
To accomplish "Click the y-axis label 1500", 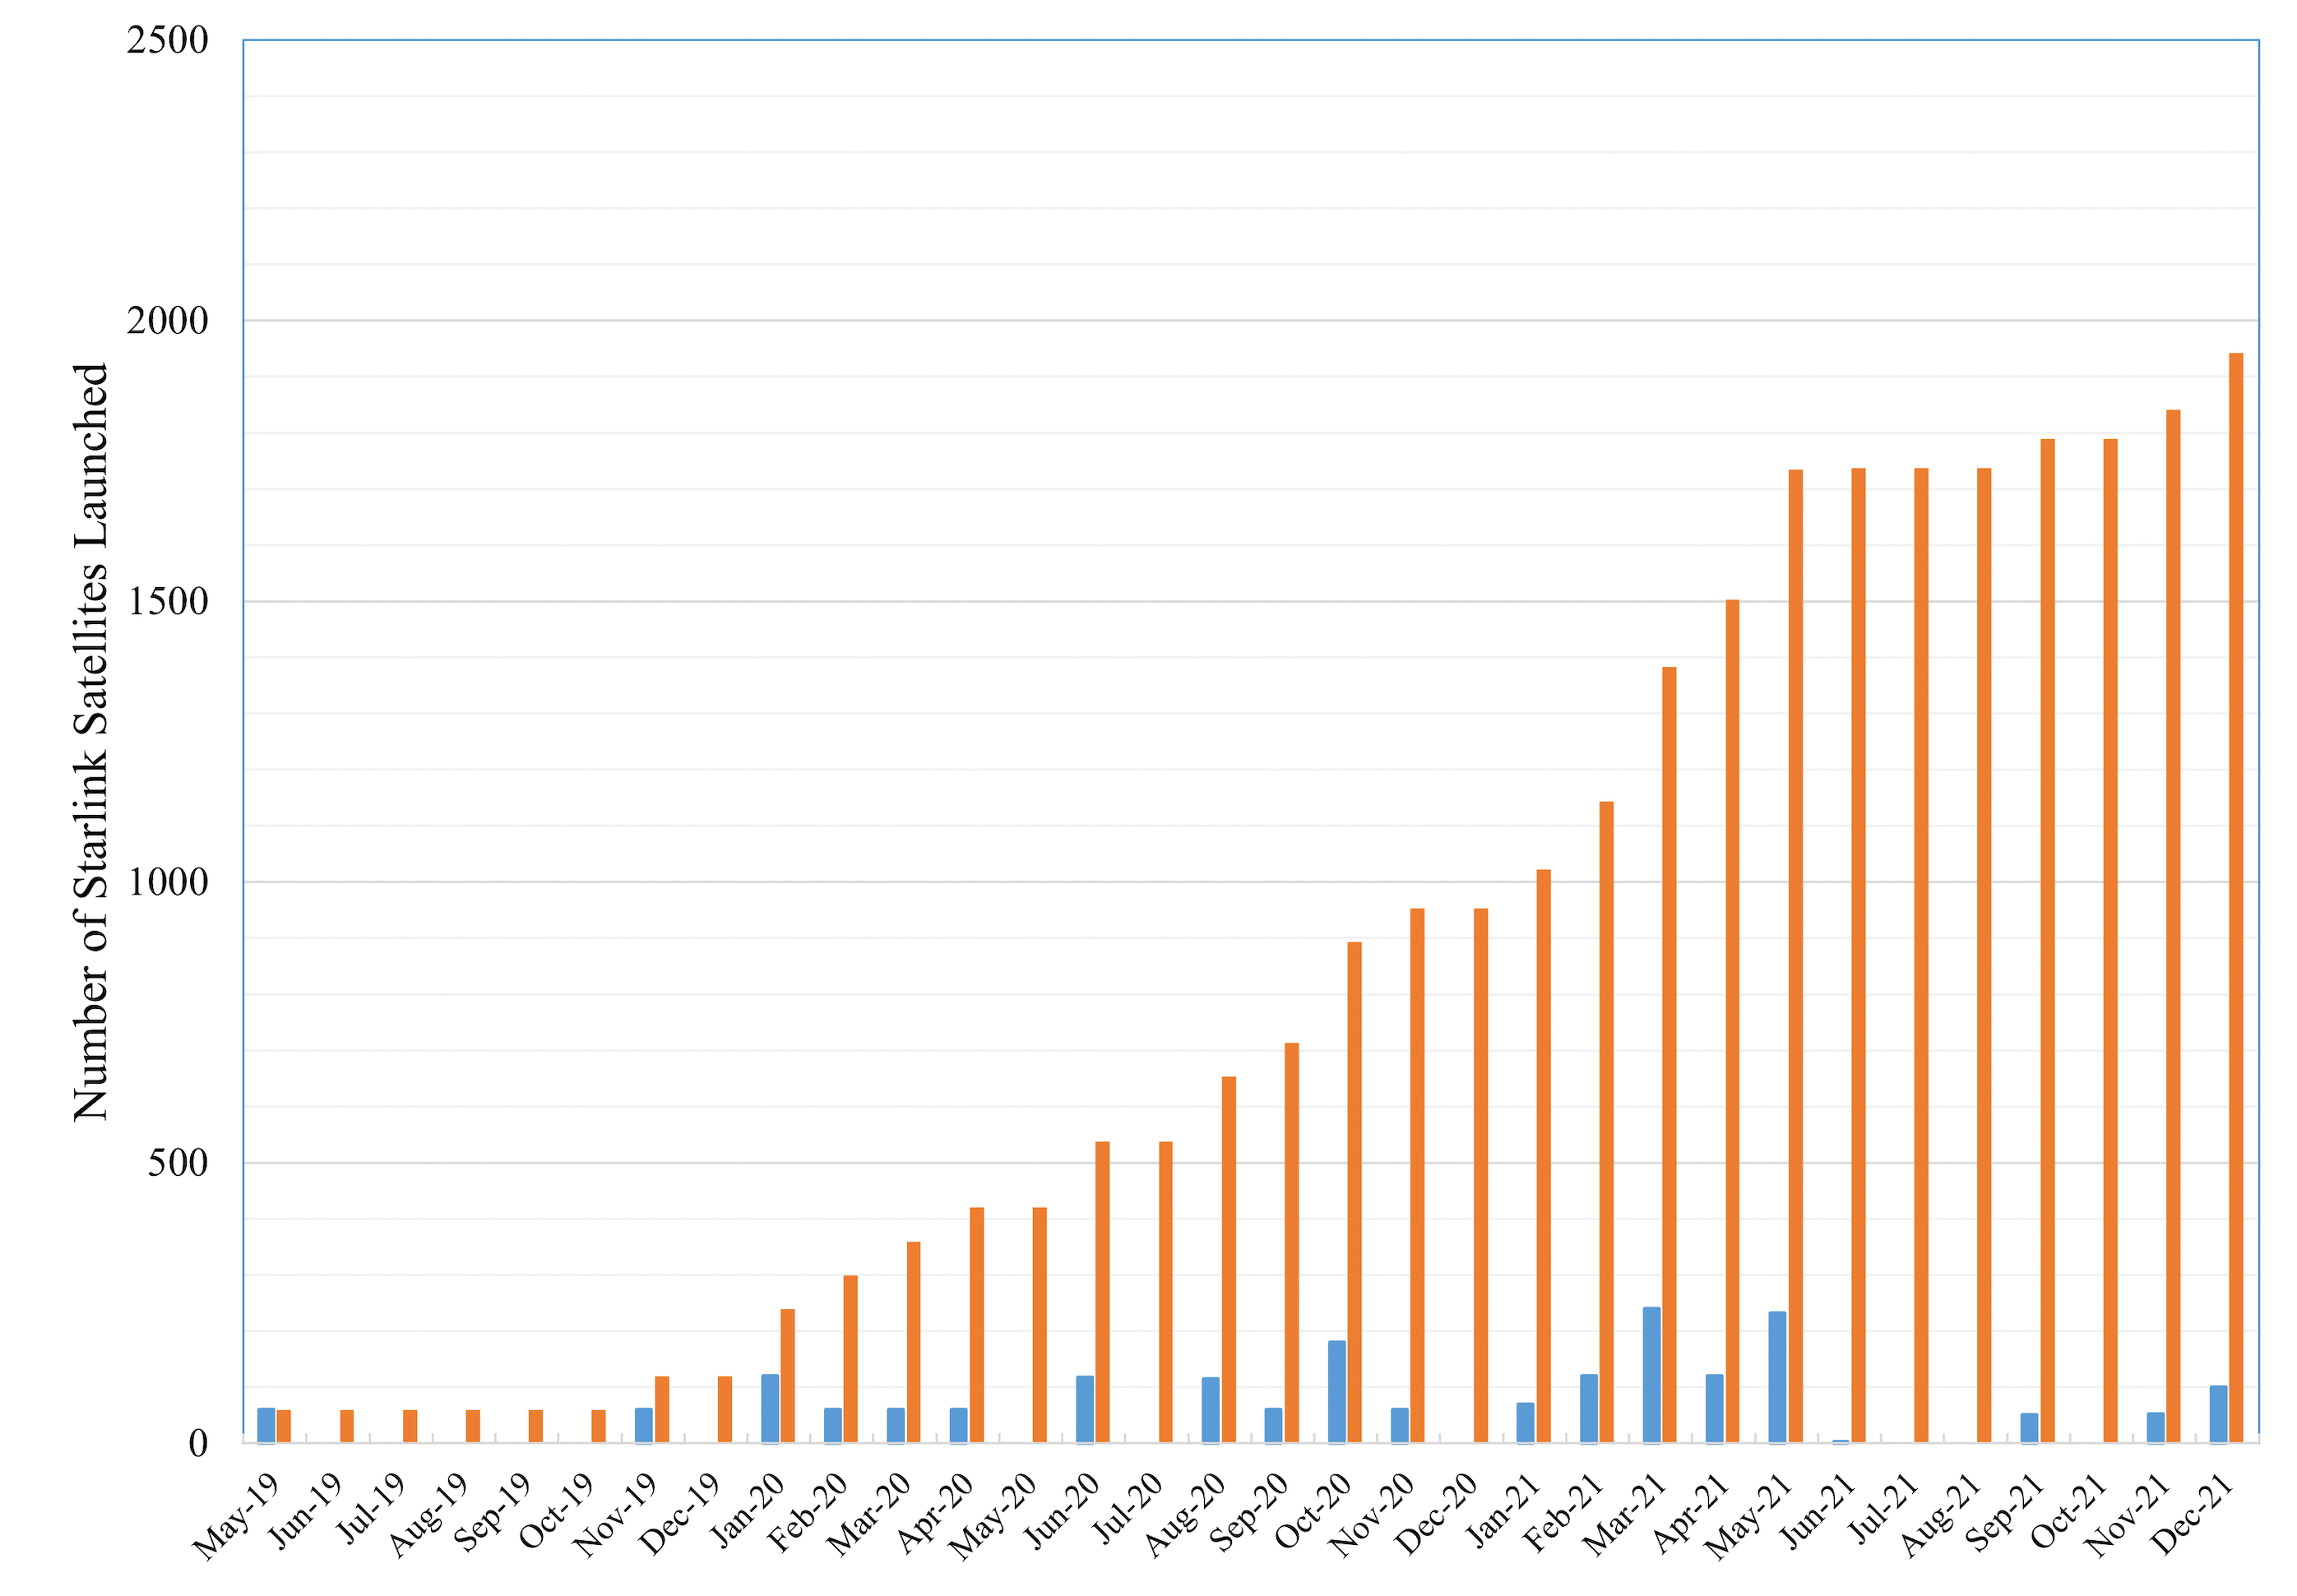I will click(x=167, y=602).
